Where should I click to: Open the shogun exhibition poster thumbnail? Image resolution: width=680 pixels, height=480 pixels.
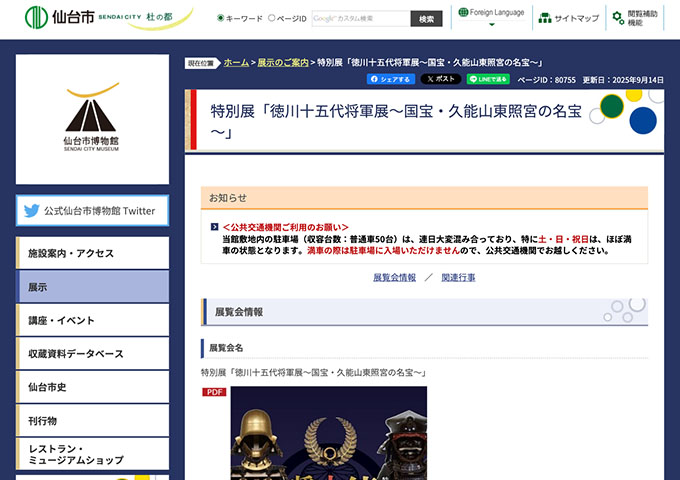[x=329, y=433]
